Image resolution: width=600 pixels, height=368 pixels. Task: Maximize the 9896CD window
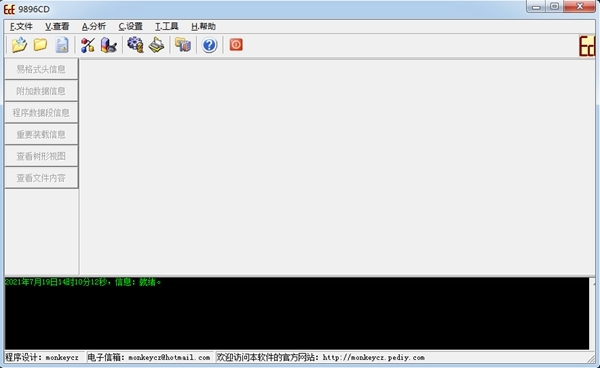[554, 7]
